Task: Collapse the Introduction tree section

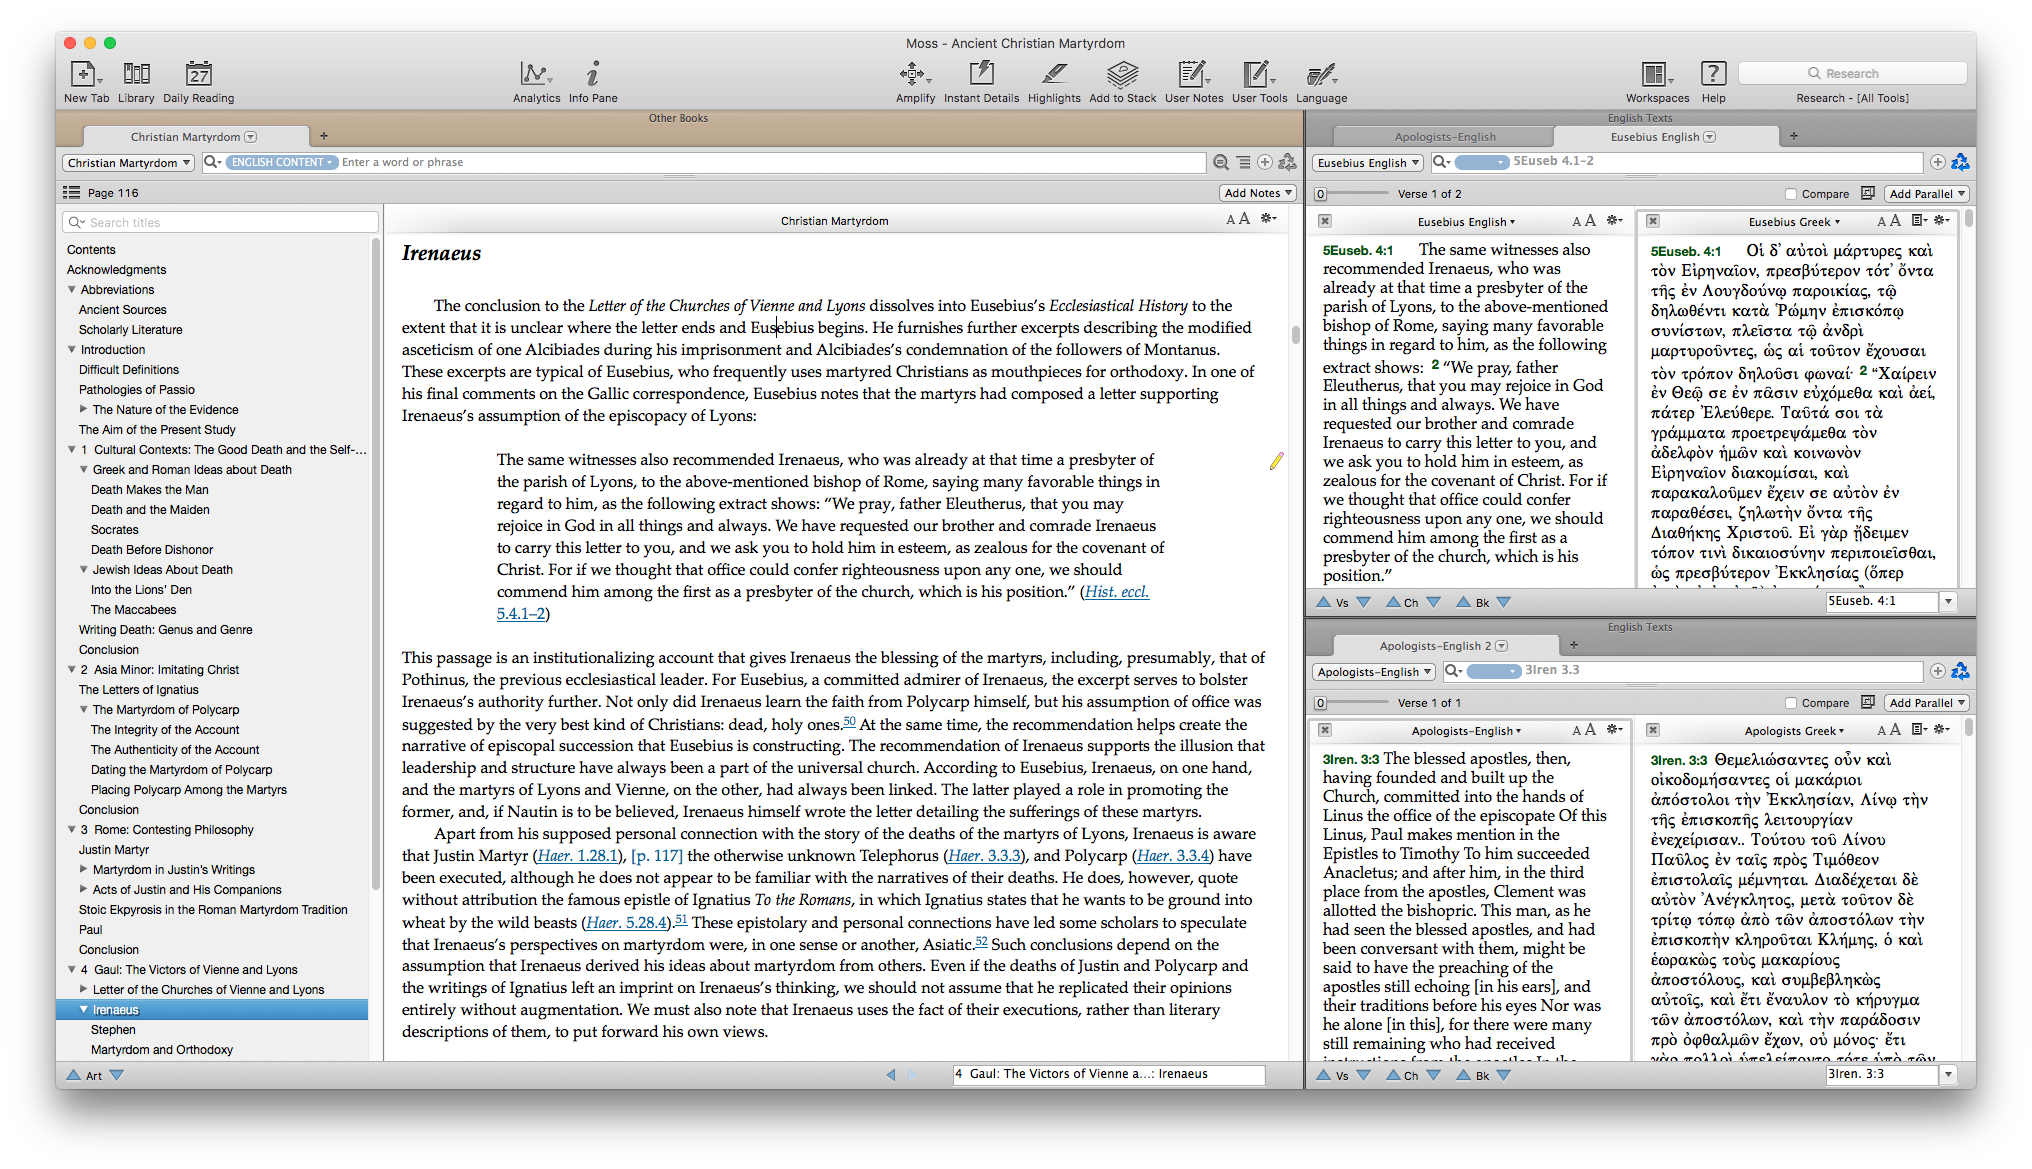Action: [x=72, y=350]
